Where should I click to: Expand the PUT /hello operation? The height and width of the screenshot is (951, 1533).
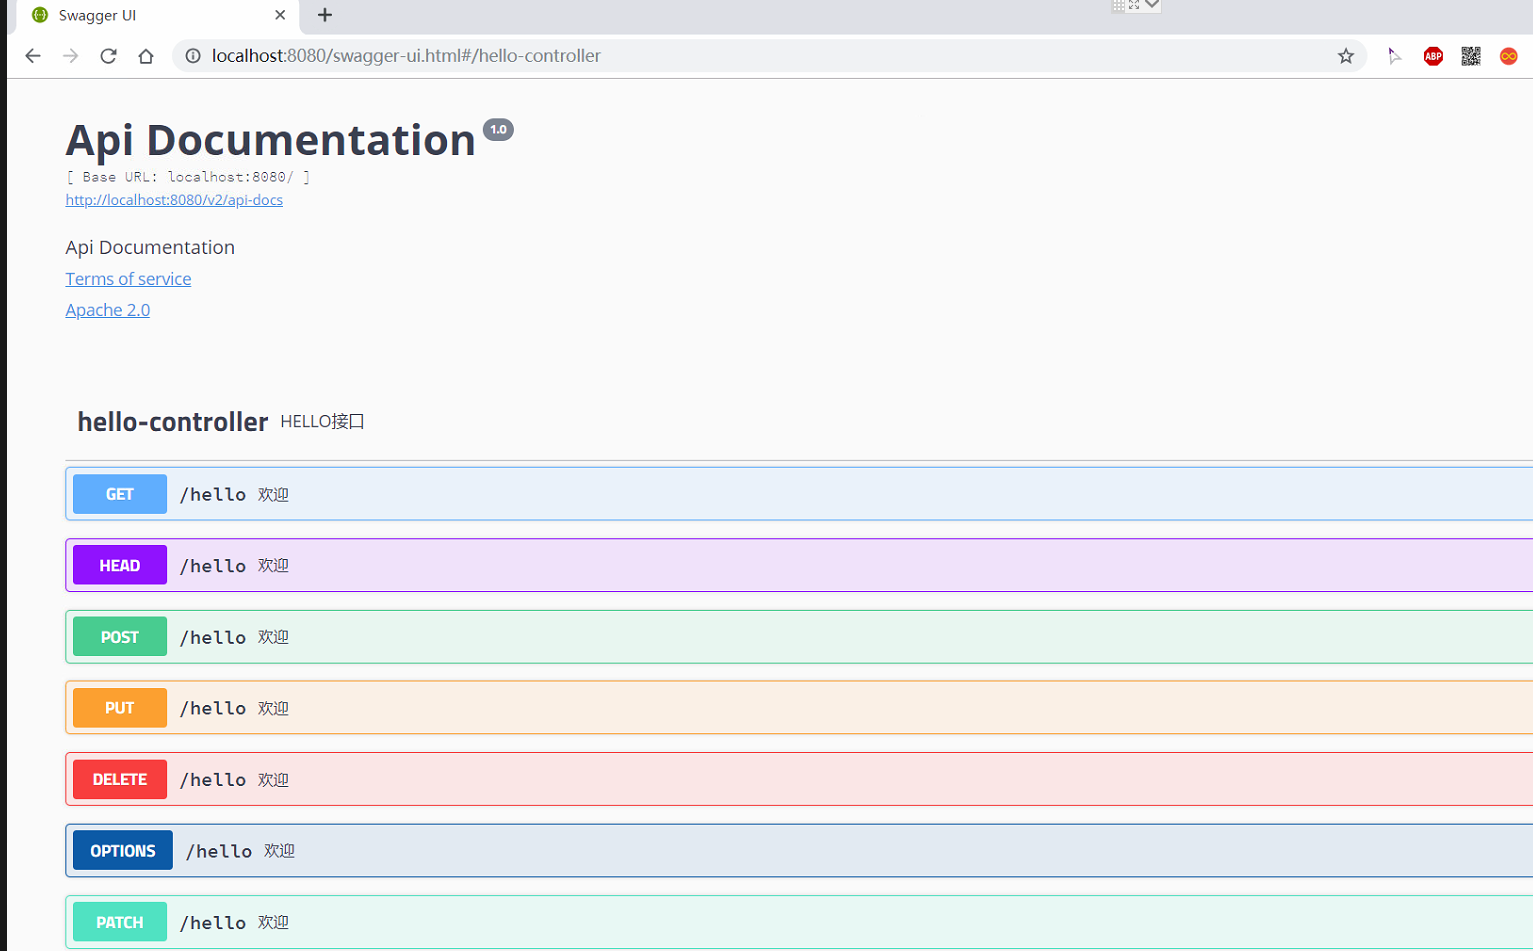(x=799, y=708)
